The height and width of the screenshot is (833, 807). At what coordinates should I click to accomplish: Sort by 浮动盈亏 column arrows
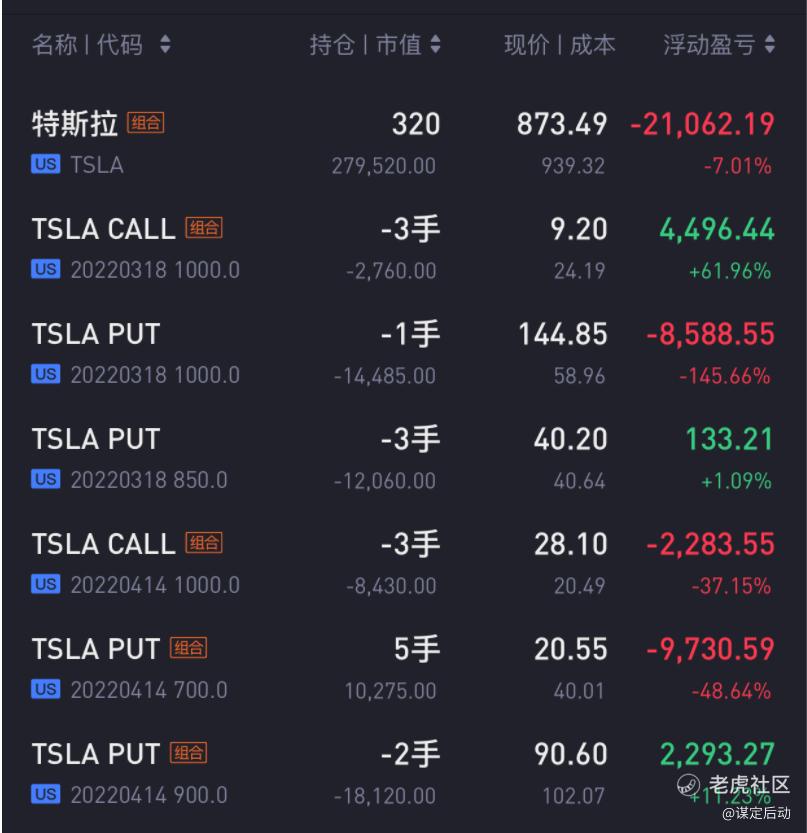pos(769,44)
